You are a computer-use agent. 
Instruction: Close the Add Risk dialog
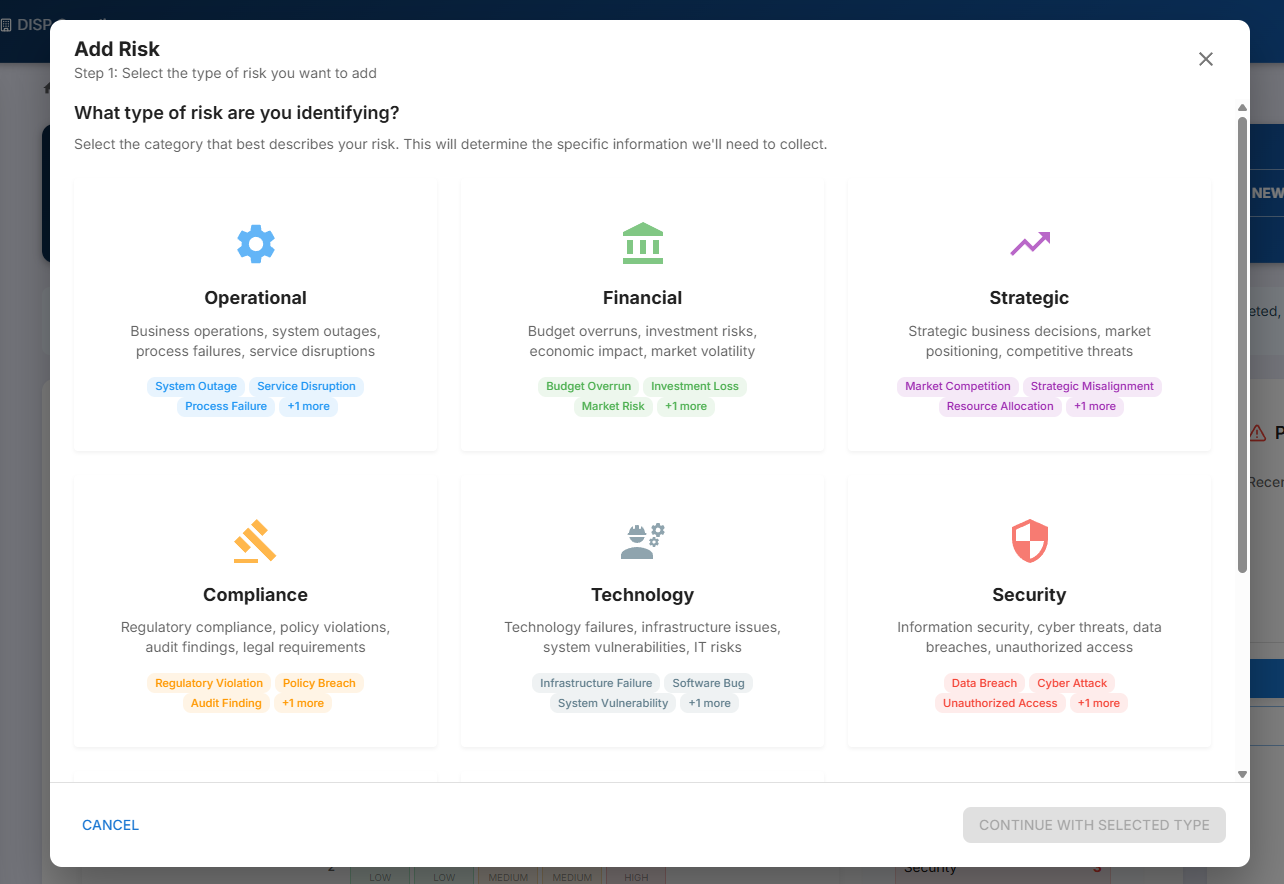click(x=1205, y=59)
